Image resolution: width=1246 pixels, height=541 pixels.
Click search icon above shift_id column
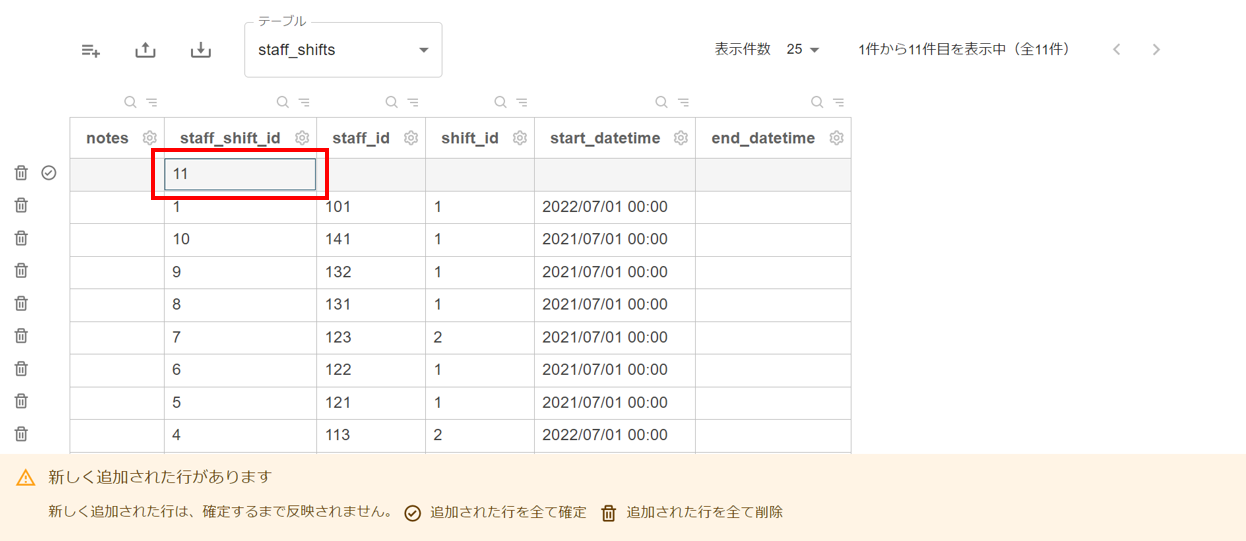tap(501, 102)
